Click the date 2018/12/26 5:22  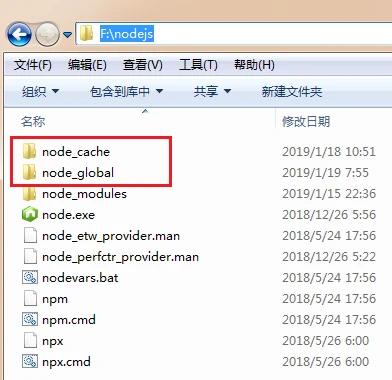point(329,257)
